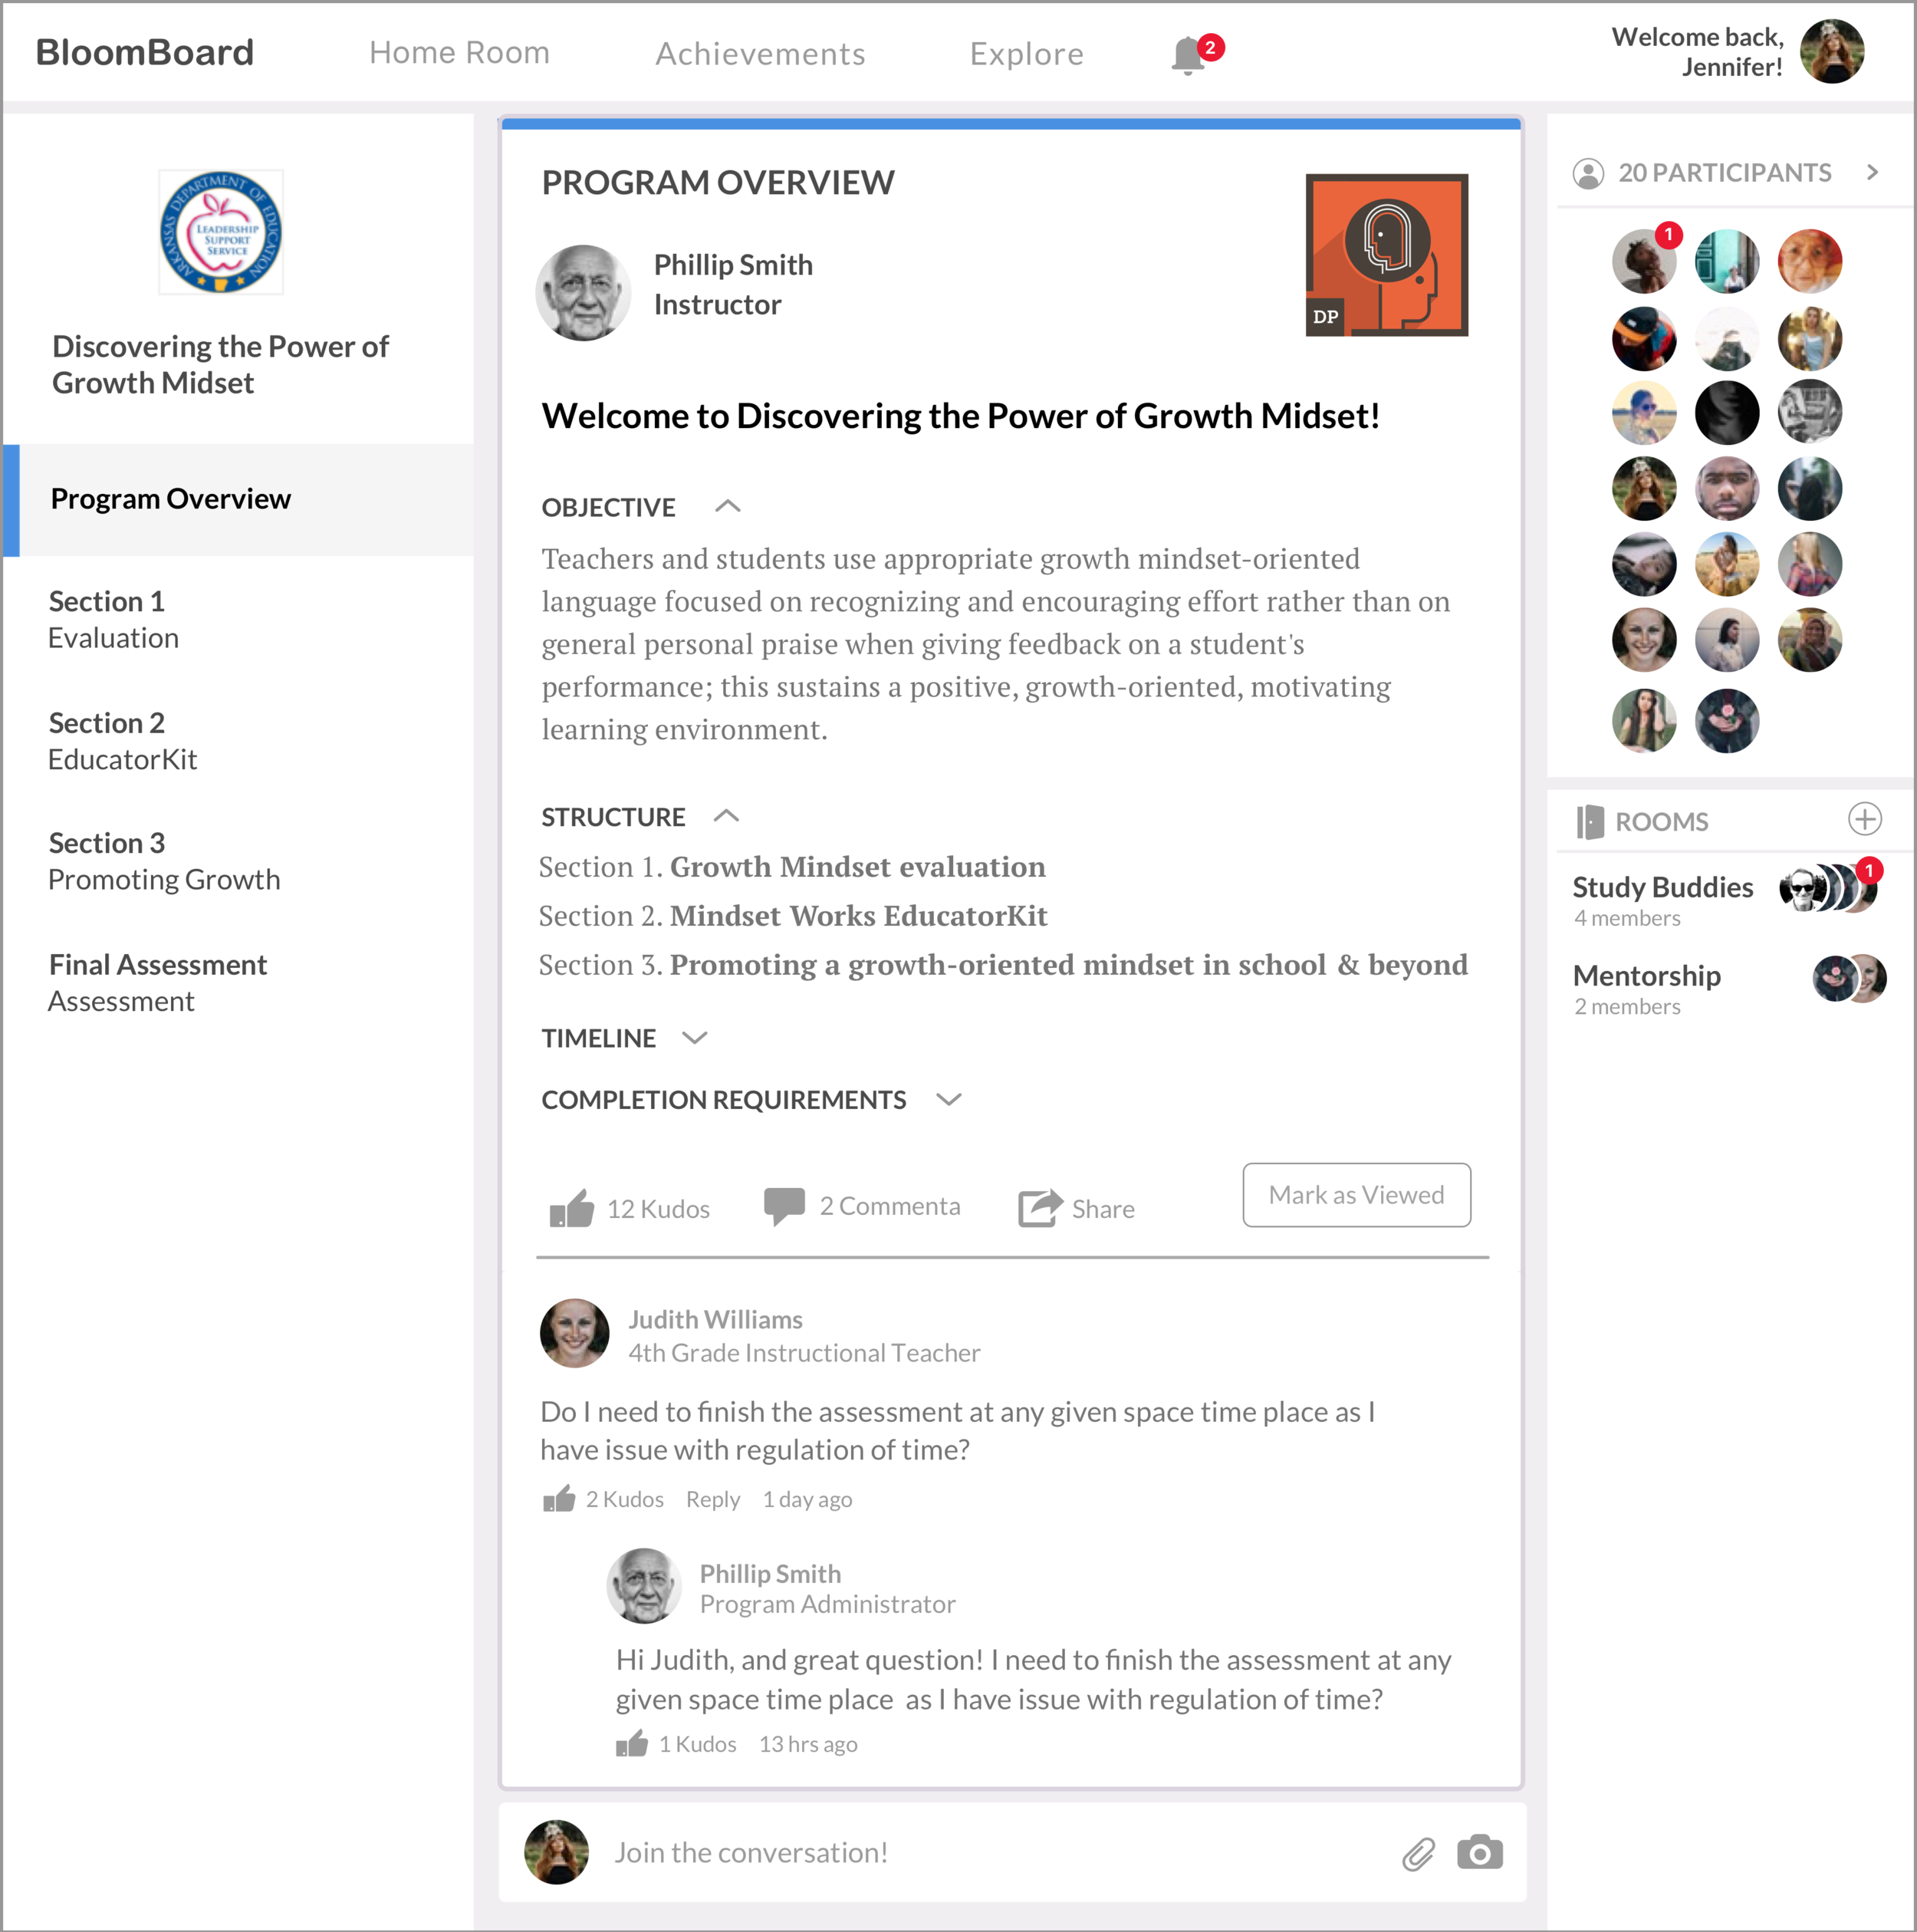Click the Leadership Support Service logo
1917x1932 pixels.
221,232
